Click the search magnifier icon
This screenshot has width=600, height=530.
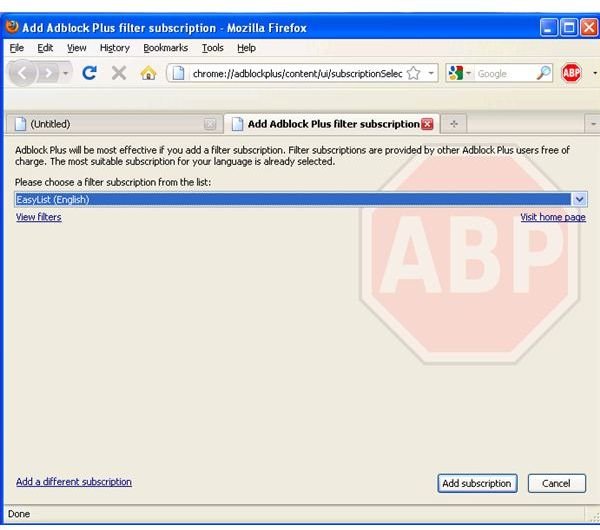point(543,73)
